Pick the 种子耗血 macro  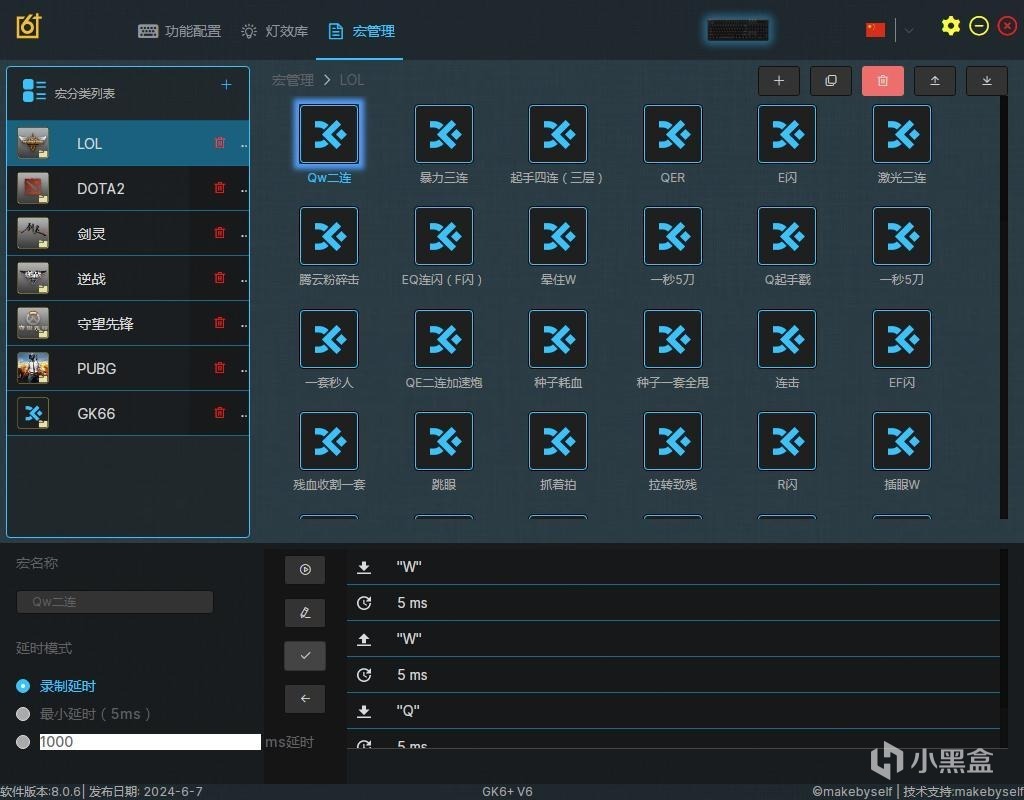click(558, 339)
